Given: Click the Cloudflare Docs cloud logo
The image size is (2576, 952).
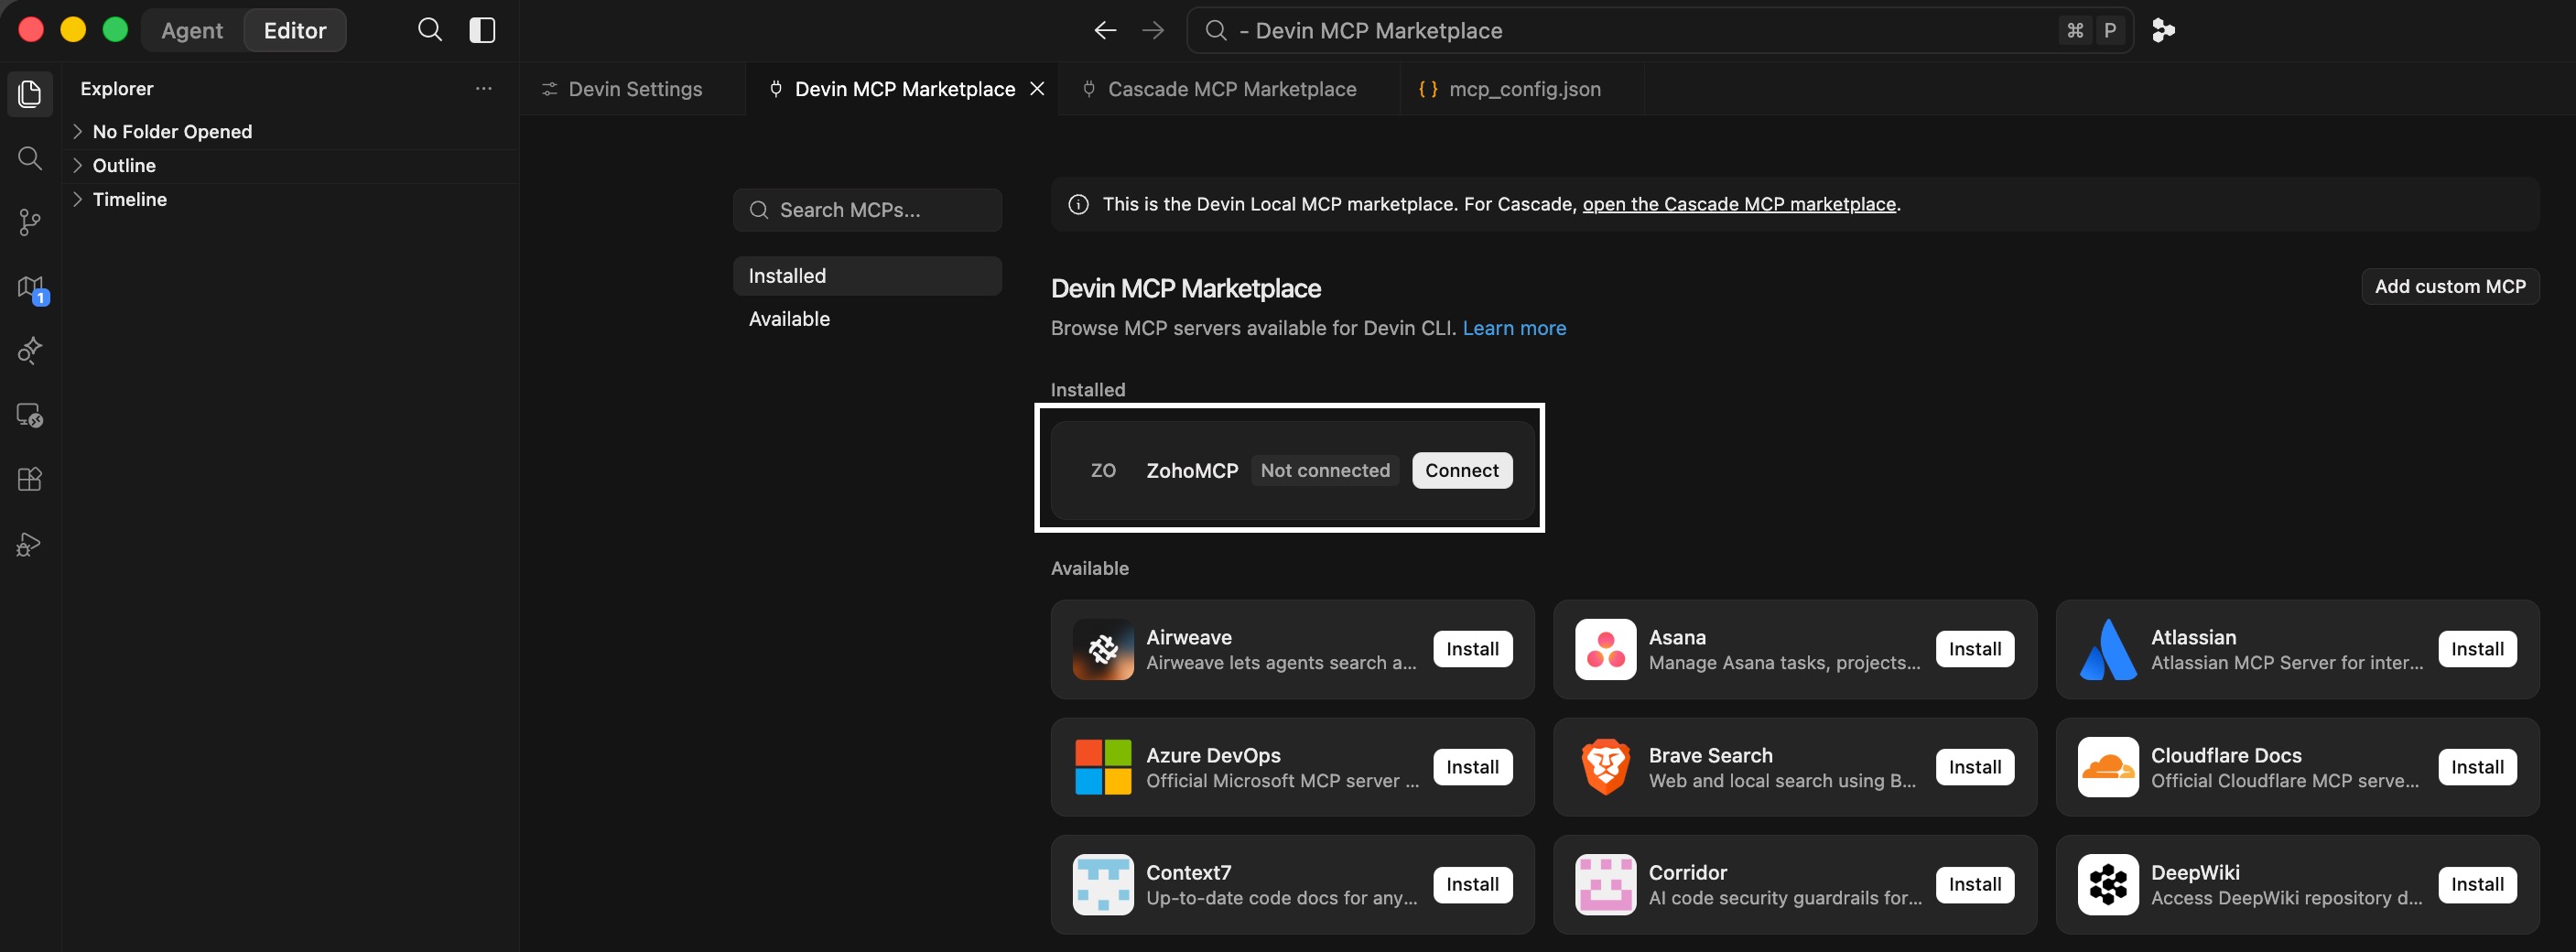Looking at the screenshot, I should [x=2107, y=767].
